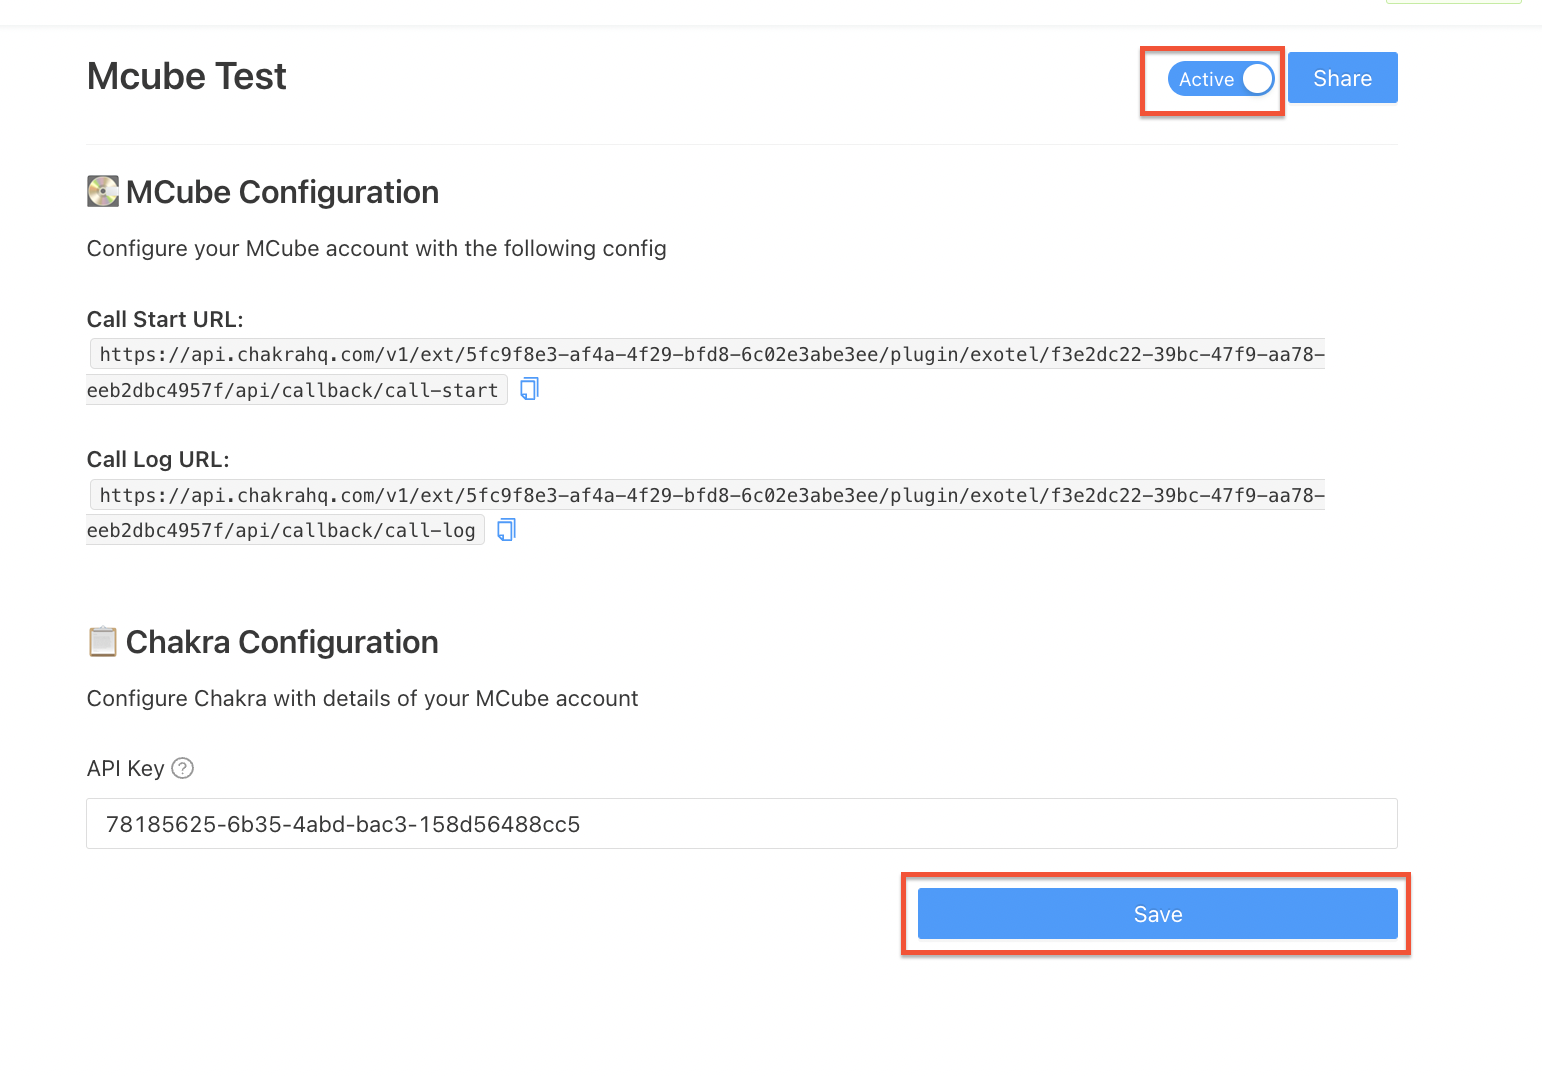The image size is (1542, 1076).
Task: Click the Share button
Action: [x=1342, y=78]
